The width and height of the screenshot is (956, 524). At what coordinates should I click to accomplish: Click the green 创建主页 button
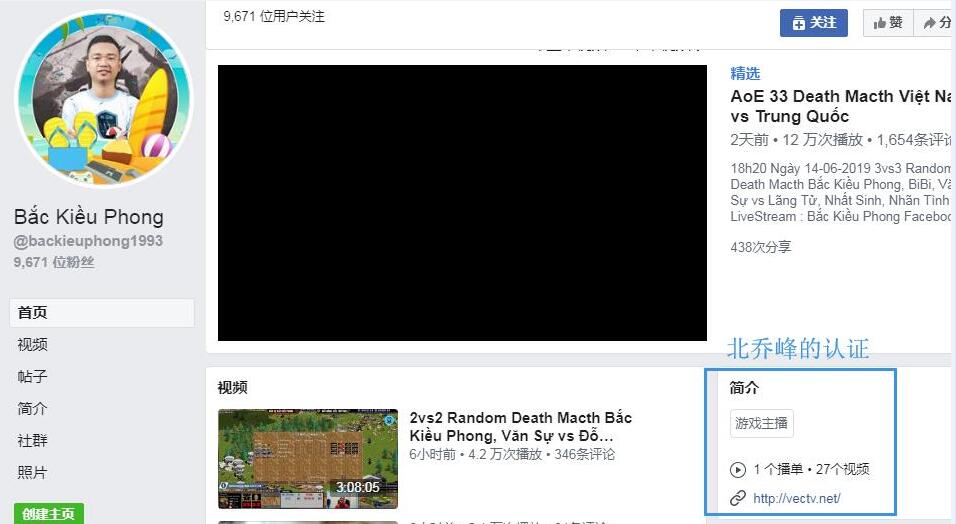pyautogui.click(x=49, y=514)
